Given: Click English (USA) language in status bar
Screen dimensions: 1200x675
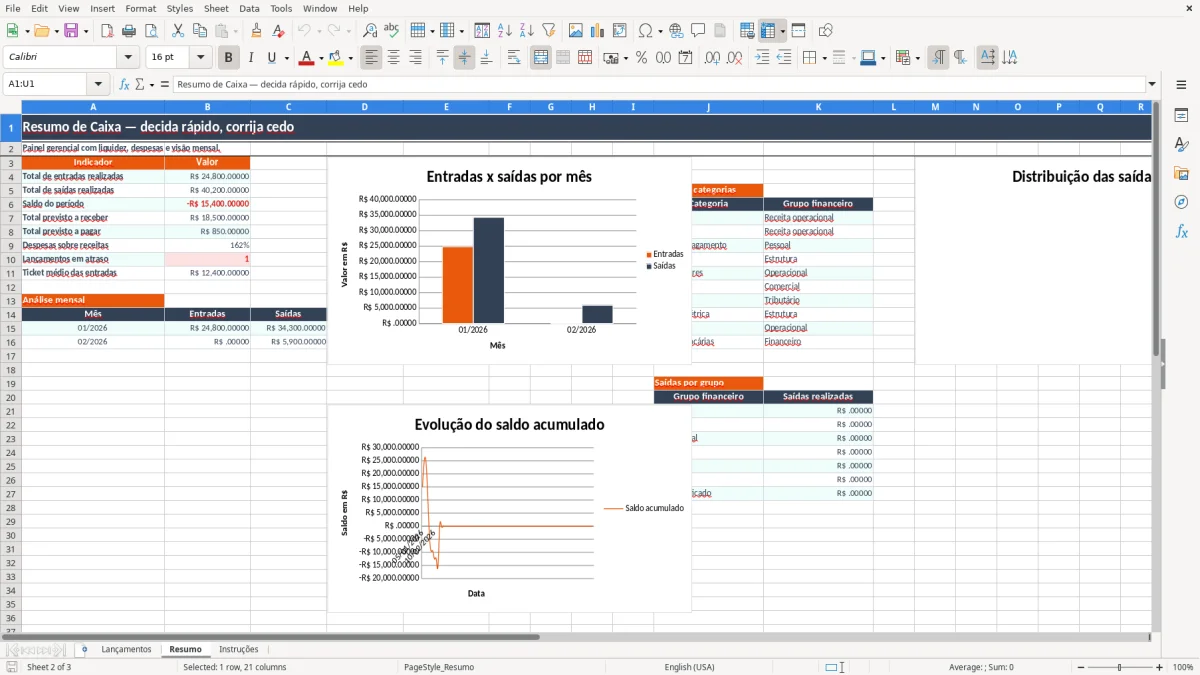Looking at the screenshot, I should click(x=690, y=667).
